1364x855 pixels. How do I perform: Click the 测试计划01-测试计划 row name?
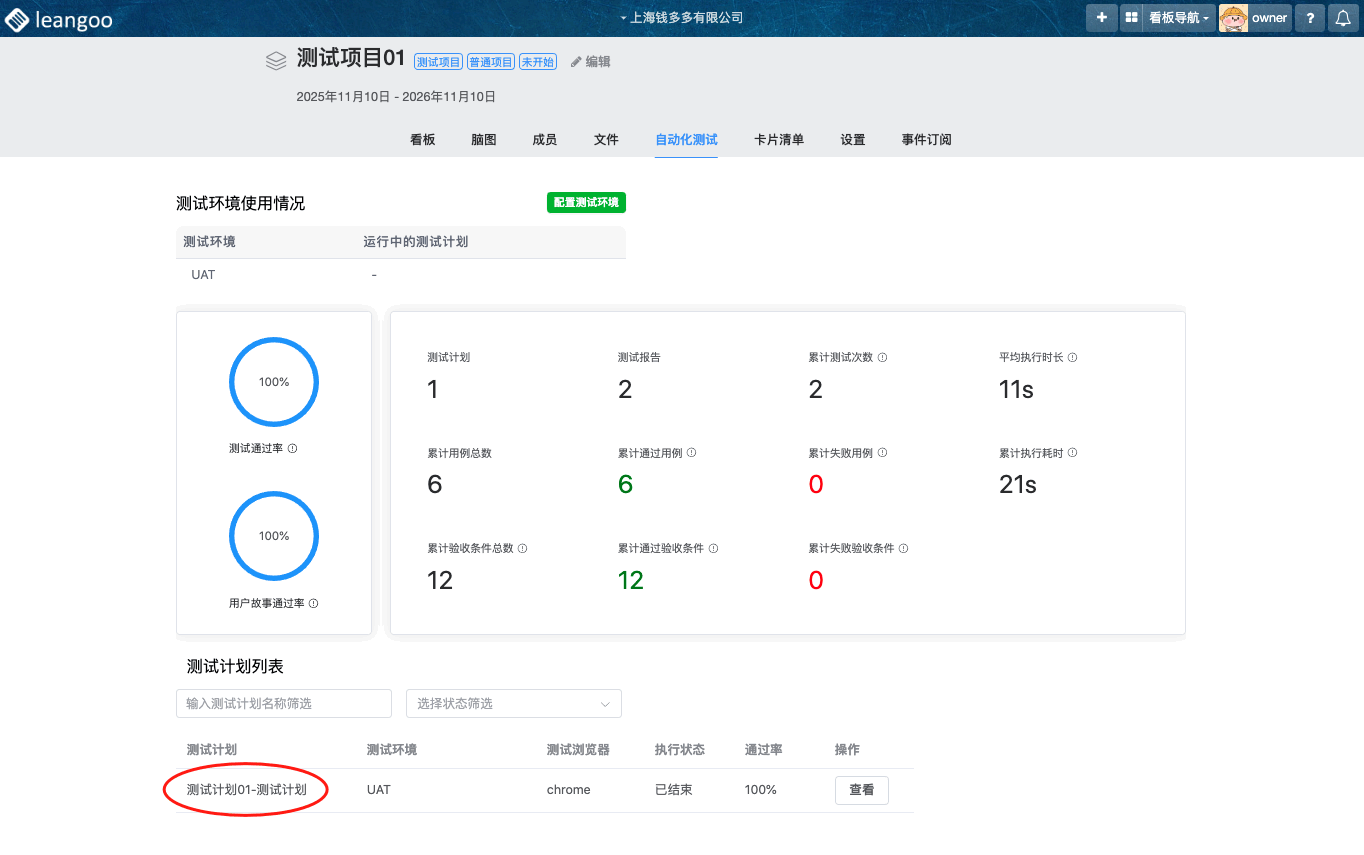tap(246, 790)
